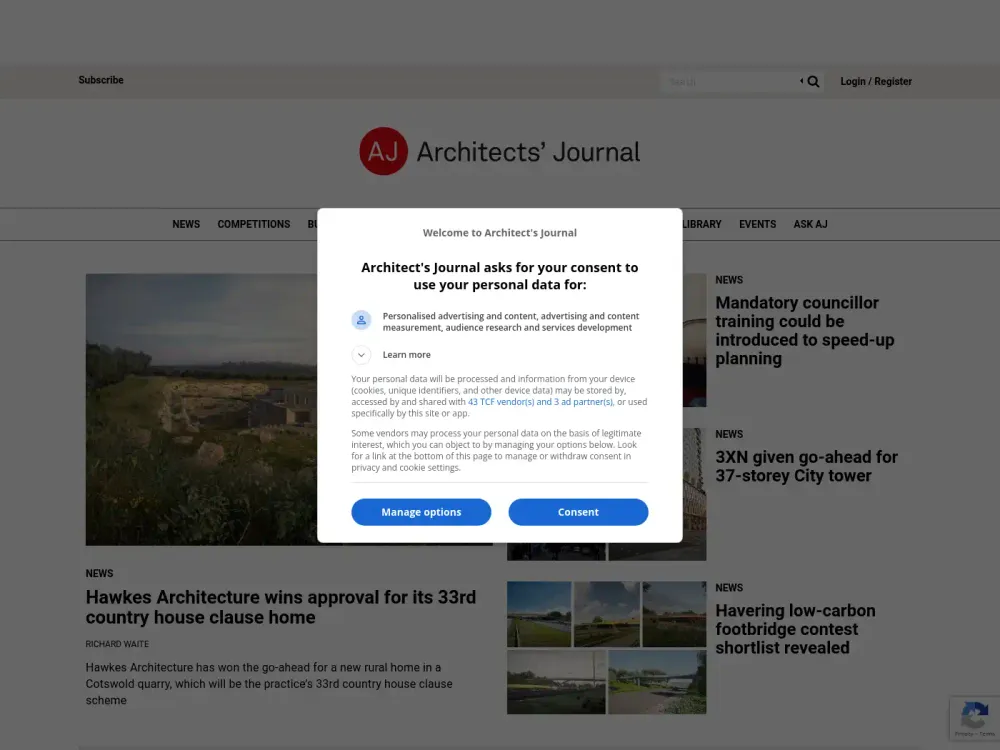The width and height of the screenshot is (1000, 750).
Task: Click the person icon beside personalised advertising text
Action: 361,319
